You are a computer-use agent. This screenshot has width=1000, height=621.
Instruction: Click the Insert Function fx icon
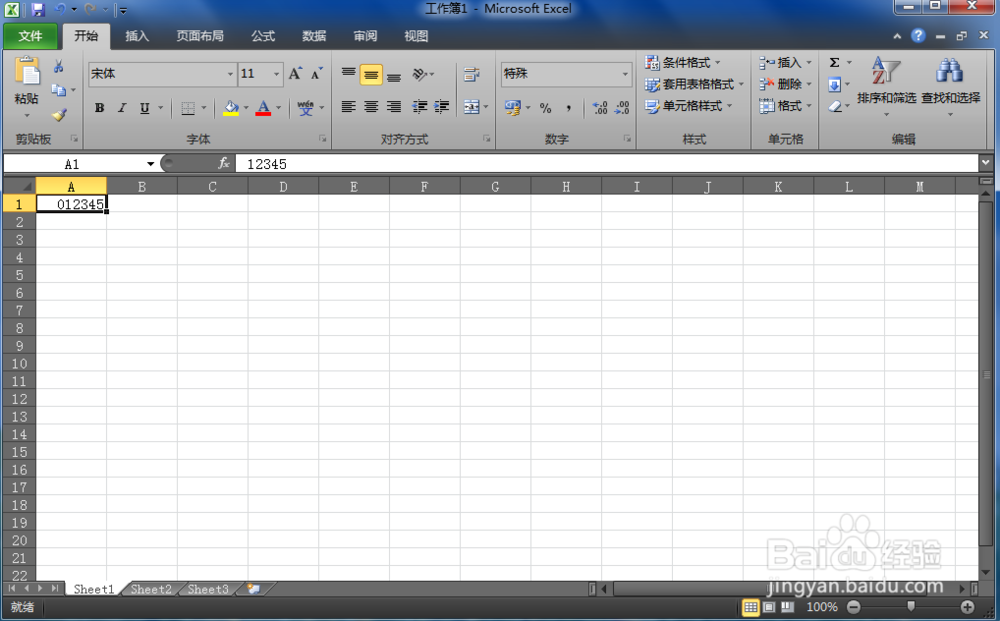224,164
